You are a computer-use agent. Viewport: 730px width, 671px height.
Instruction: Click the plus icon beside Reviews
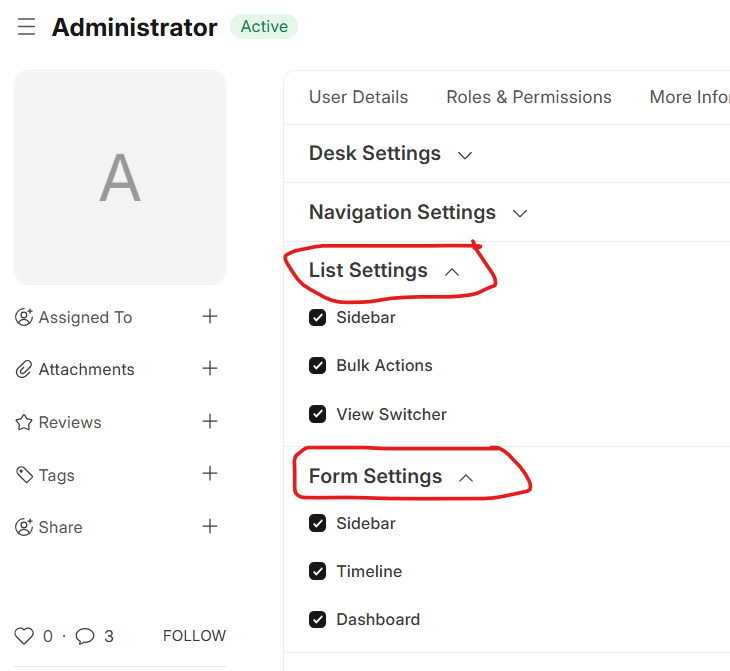pos(210,422)
